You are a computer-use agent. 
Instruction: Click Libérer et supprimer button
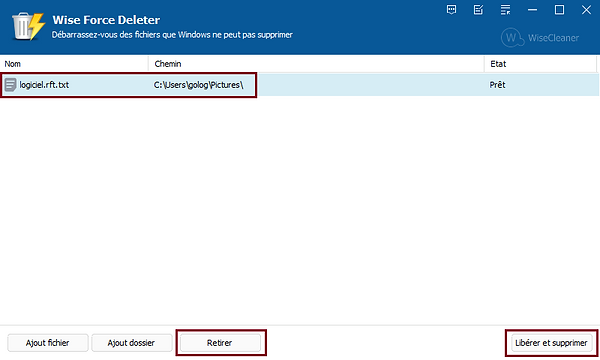[x=551, y=343]
